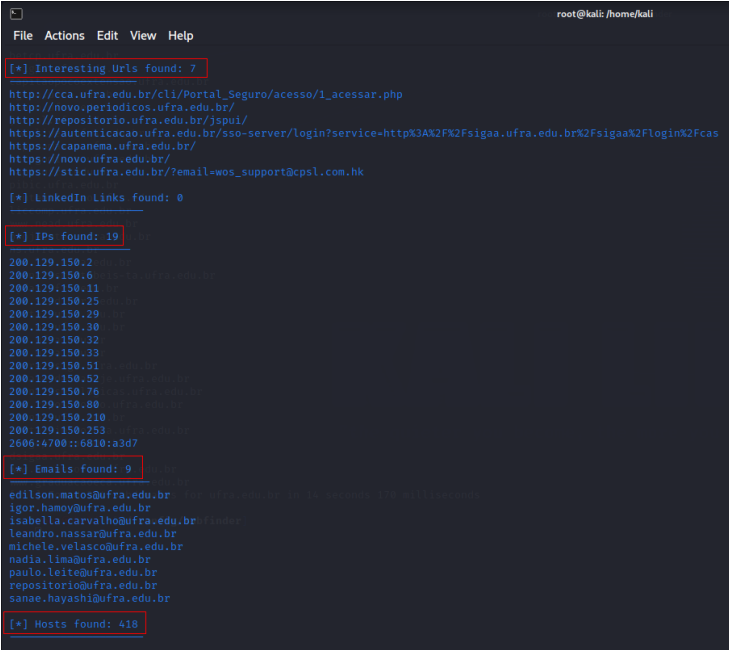Viewport: 729px width, 650px height.
Task: Click email isabella.carvalho@ufra.edu.br
Action: [x=103, y=521]
